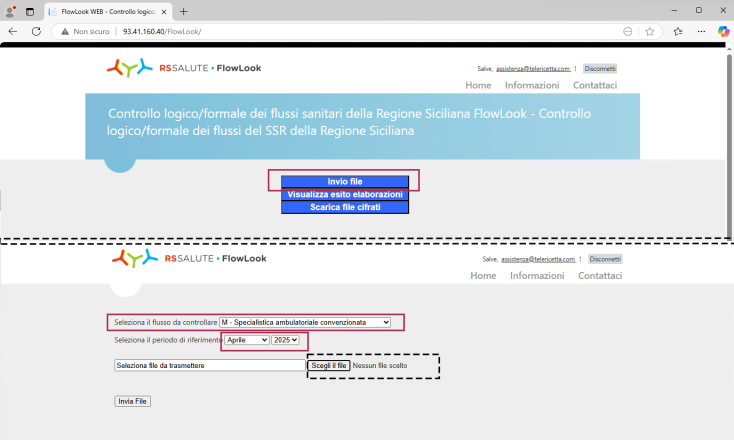
Task: Reload the FlowLook page
Action: point(37,31)
